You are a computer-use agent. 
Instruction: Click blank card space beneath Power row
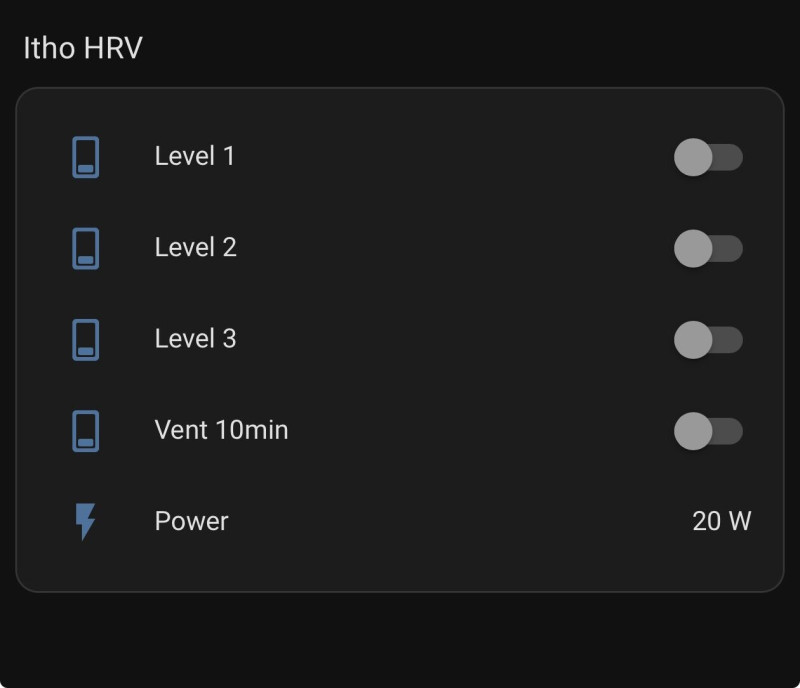click(400, 568)
